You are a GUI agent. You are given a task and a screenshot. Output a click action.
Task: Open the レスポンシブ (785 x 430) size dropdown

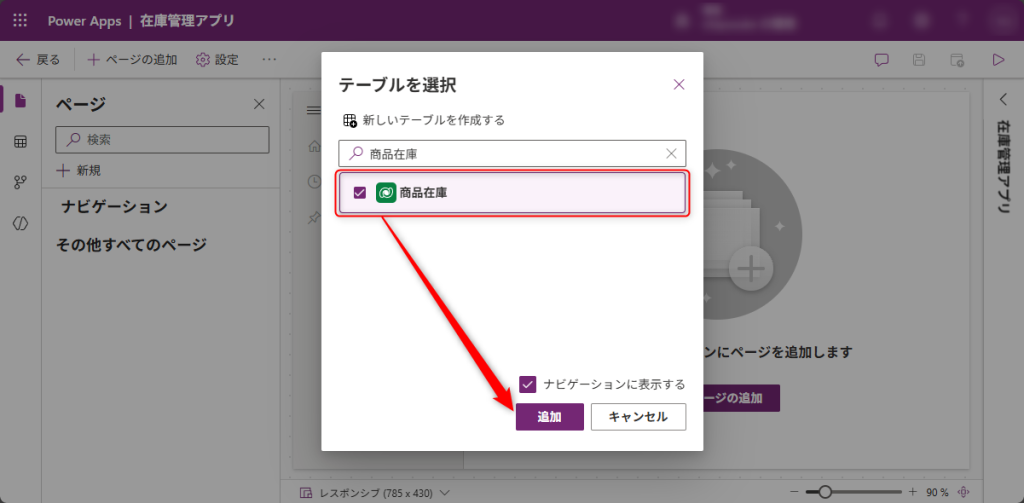pos(375,493)
